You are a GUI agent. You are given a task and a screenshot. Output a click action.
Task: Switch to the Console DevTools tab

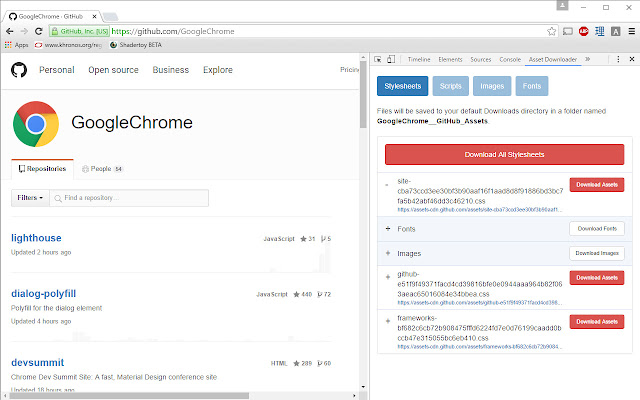click(510, 60)
